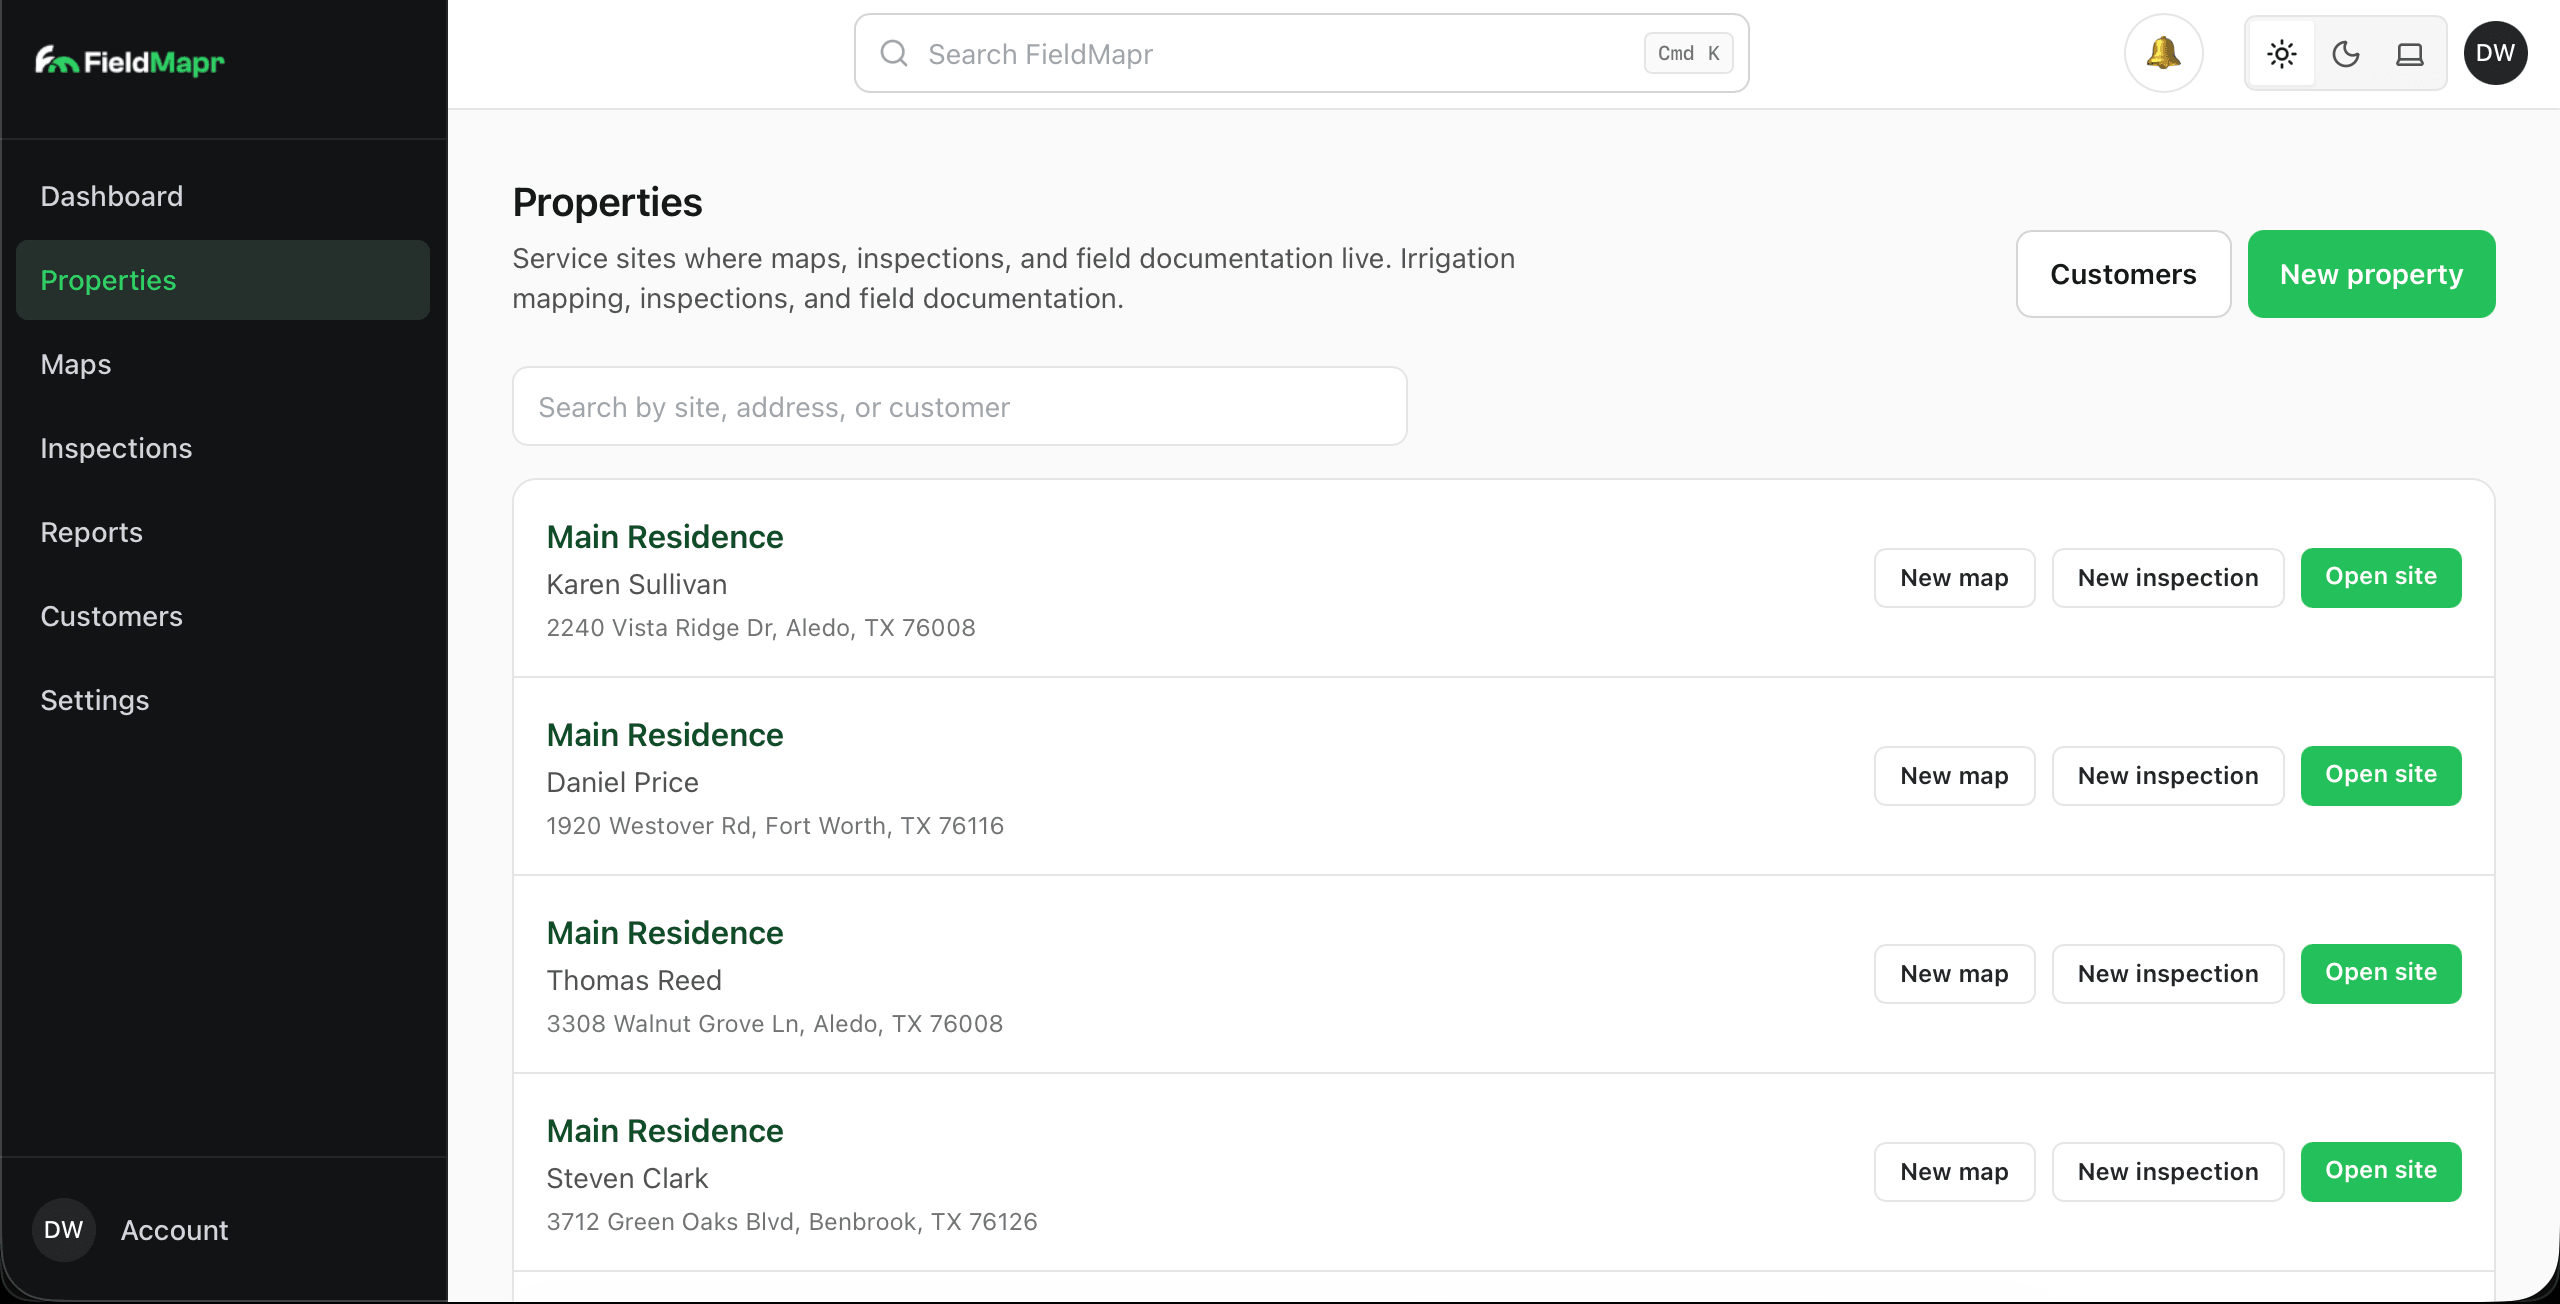Click the name Karen Sullivan

pos(637,584)
